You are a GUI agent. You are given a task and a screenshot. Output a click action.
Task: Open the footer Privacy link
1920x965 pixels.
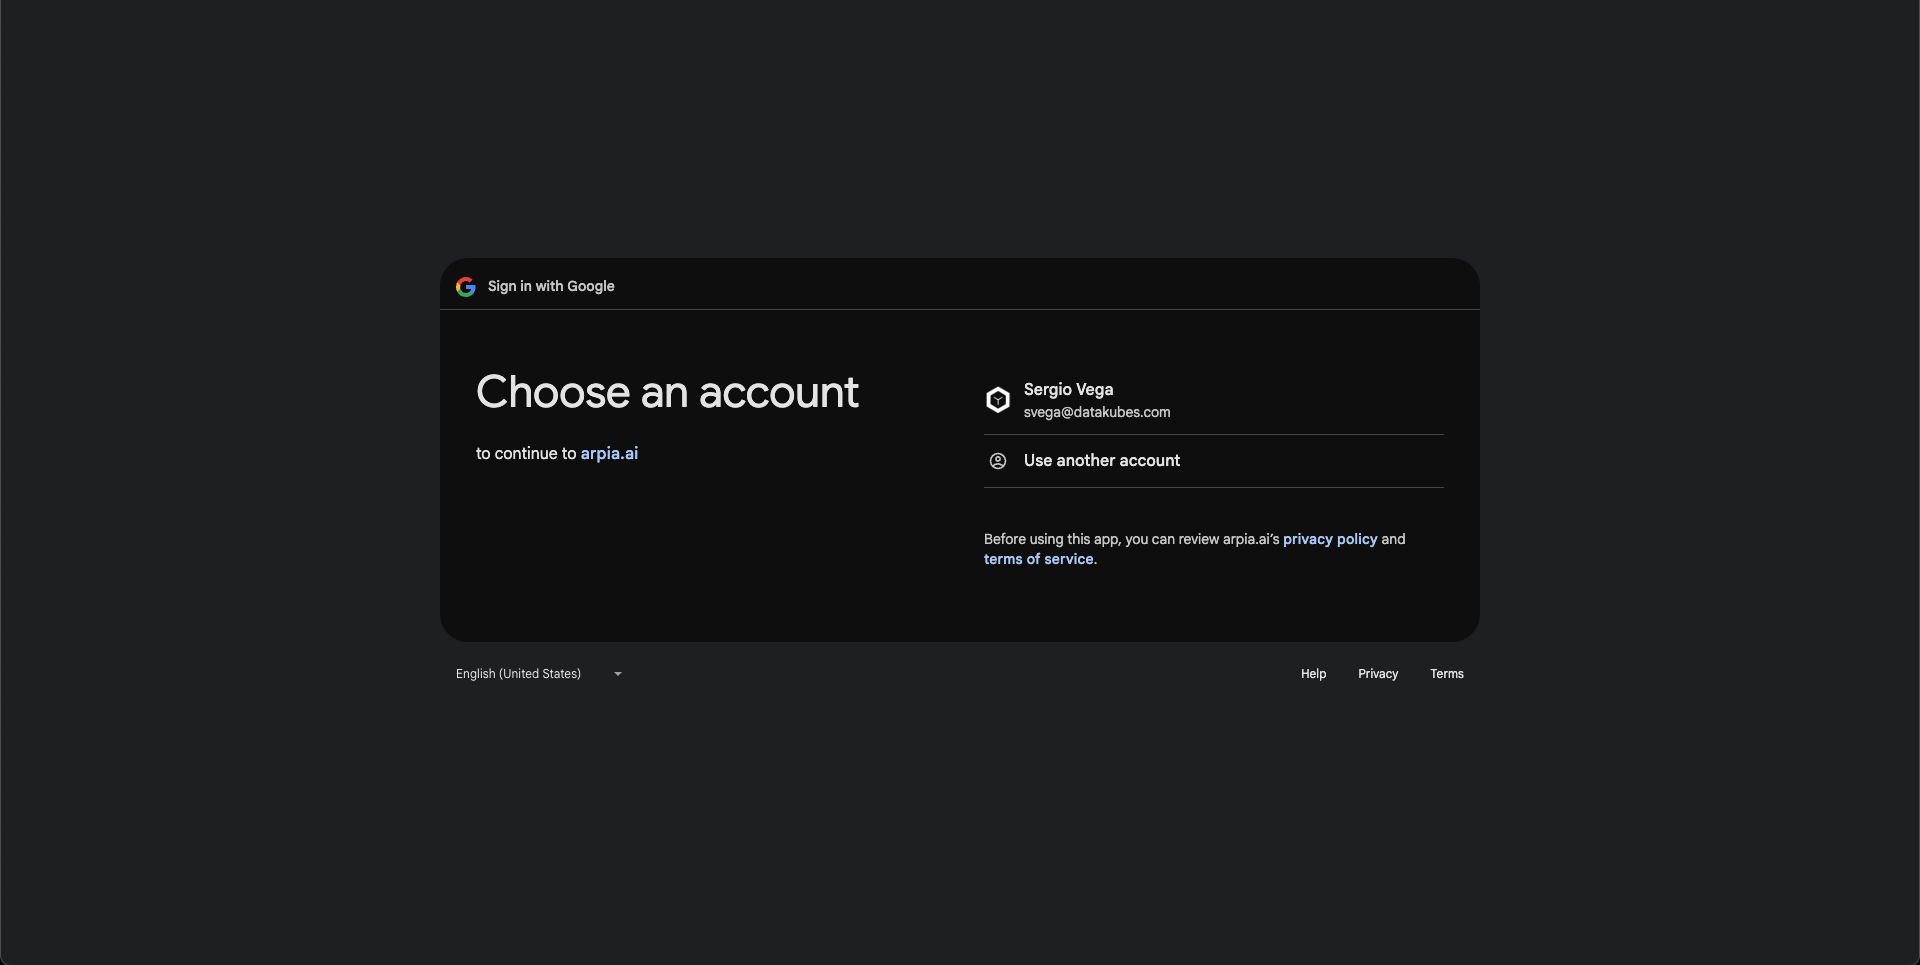click(1378, 674)
